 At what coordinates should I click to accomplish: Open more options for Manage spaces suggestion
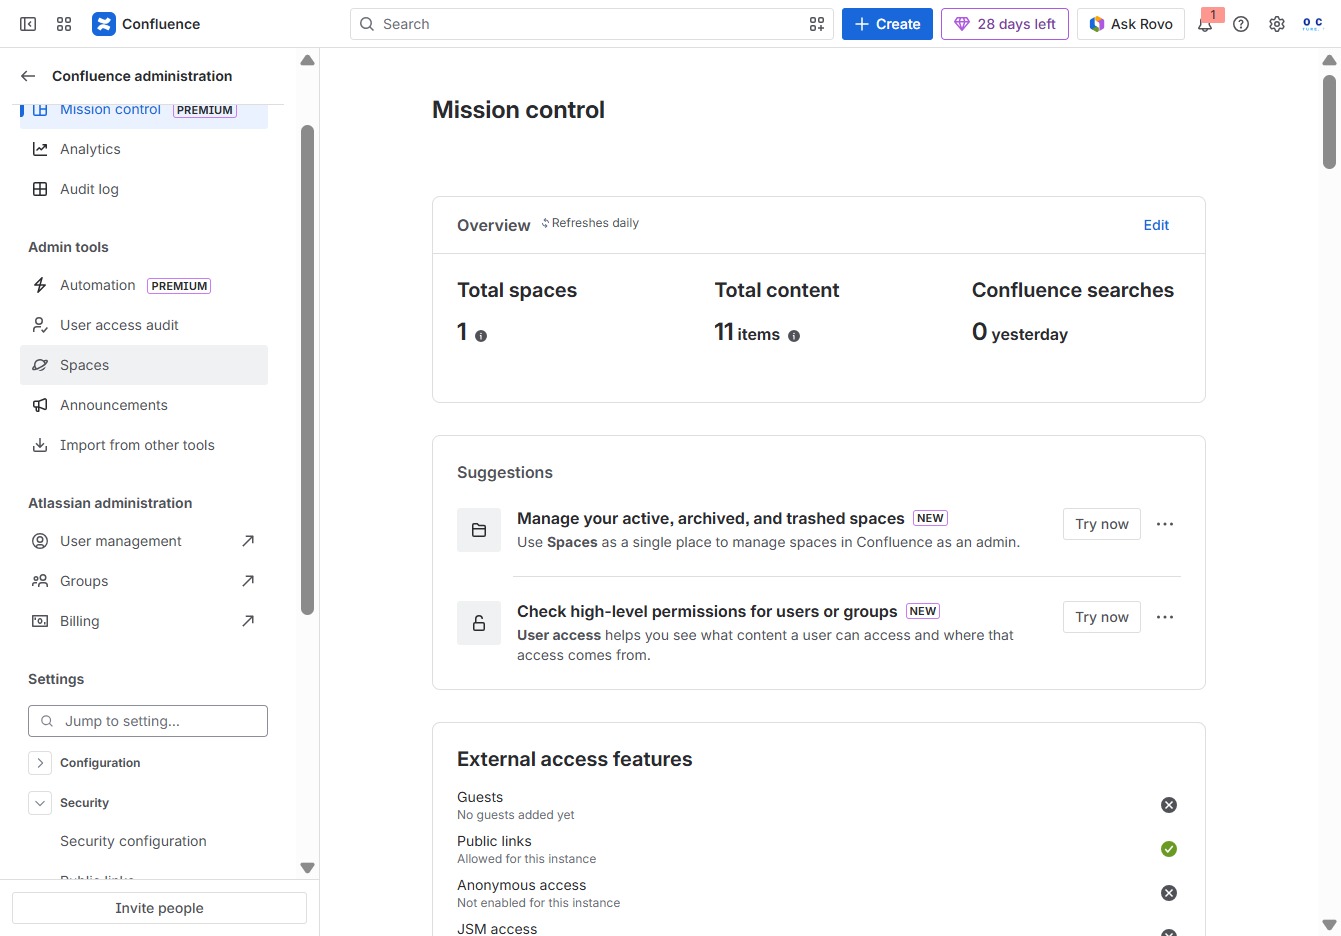click(x=1165, y=524)
